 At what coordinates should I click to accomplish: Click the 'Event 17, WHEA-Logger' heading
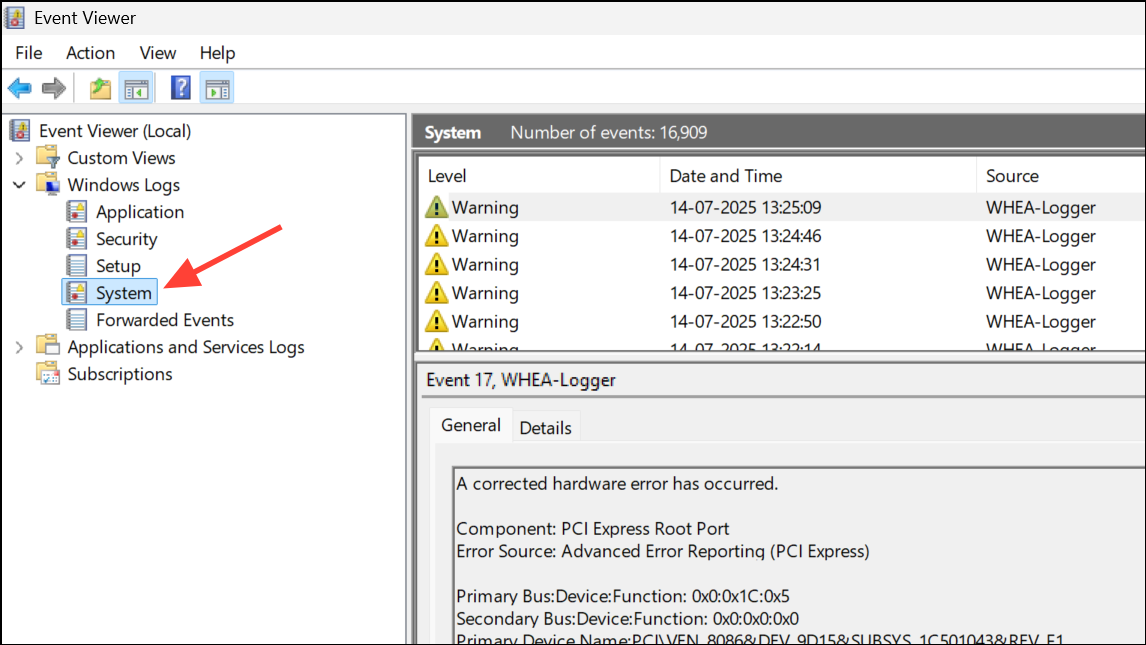pyautogui.click(x=520, y=380)
